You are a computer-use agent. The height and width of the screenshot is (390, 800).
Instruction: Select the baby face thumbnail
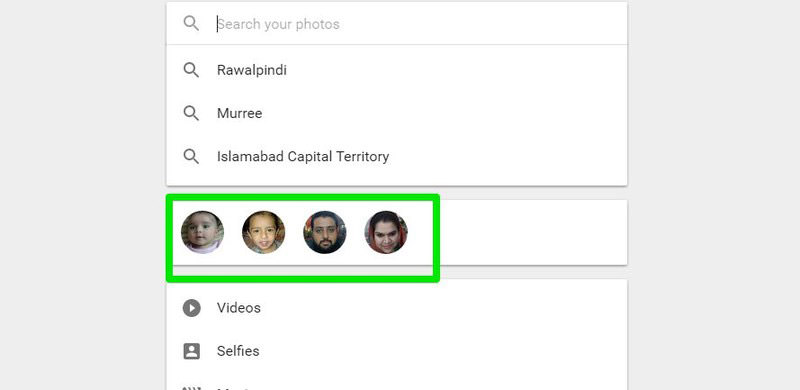click(x=203, y=232)
